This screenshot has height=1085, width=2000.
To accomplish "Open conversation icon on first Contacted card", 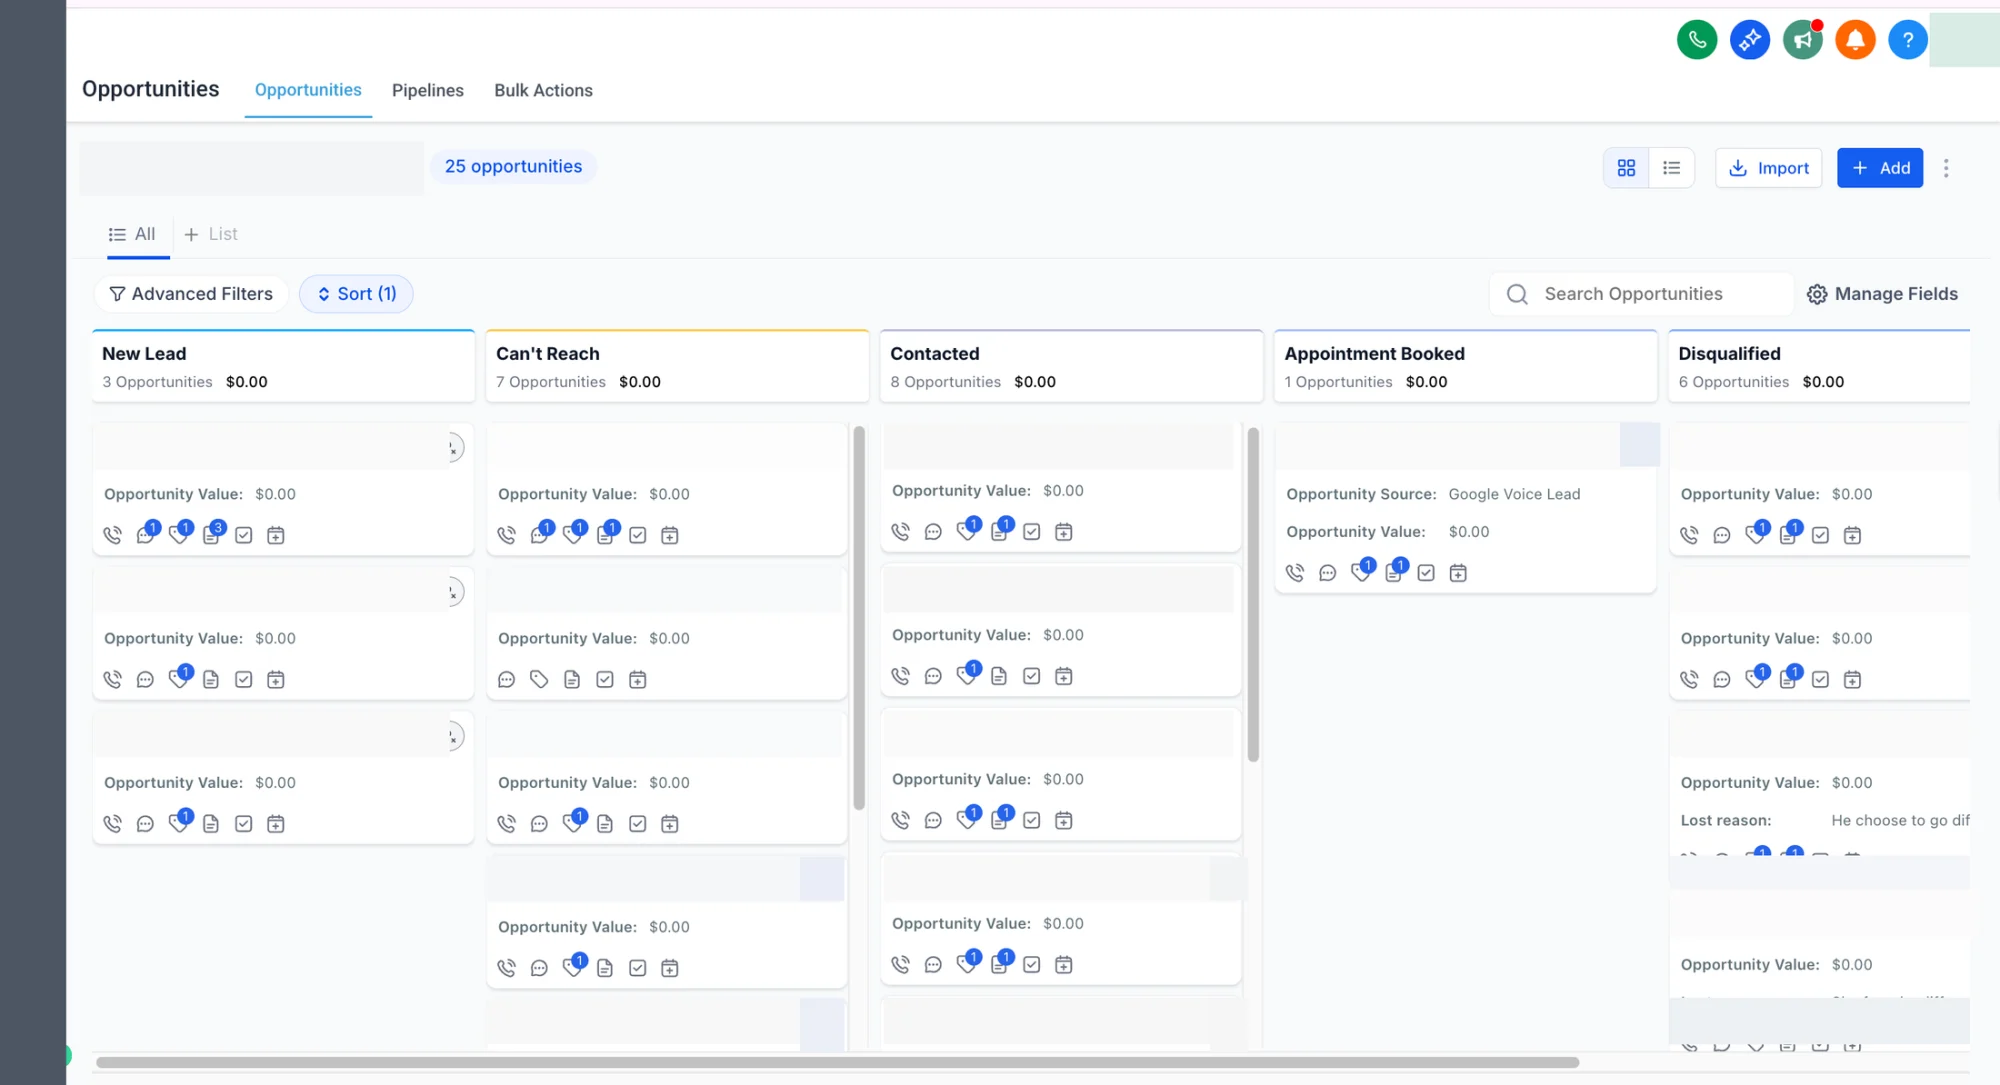I will coord(933,532).
